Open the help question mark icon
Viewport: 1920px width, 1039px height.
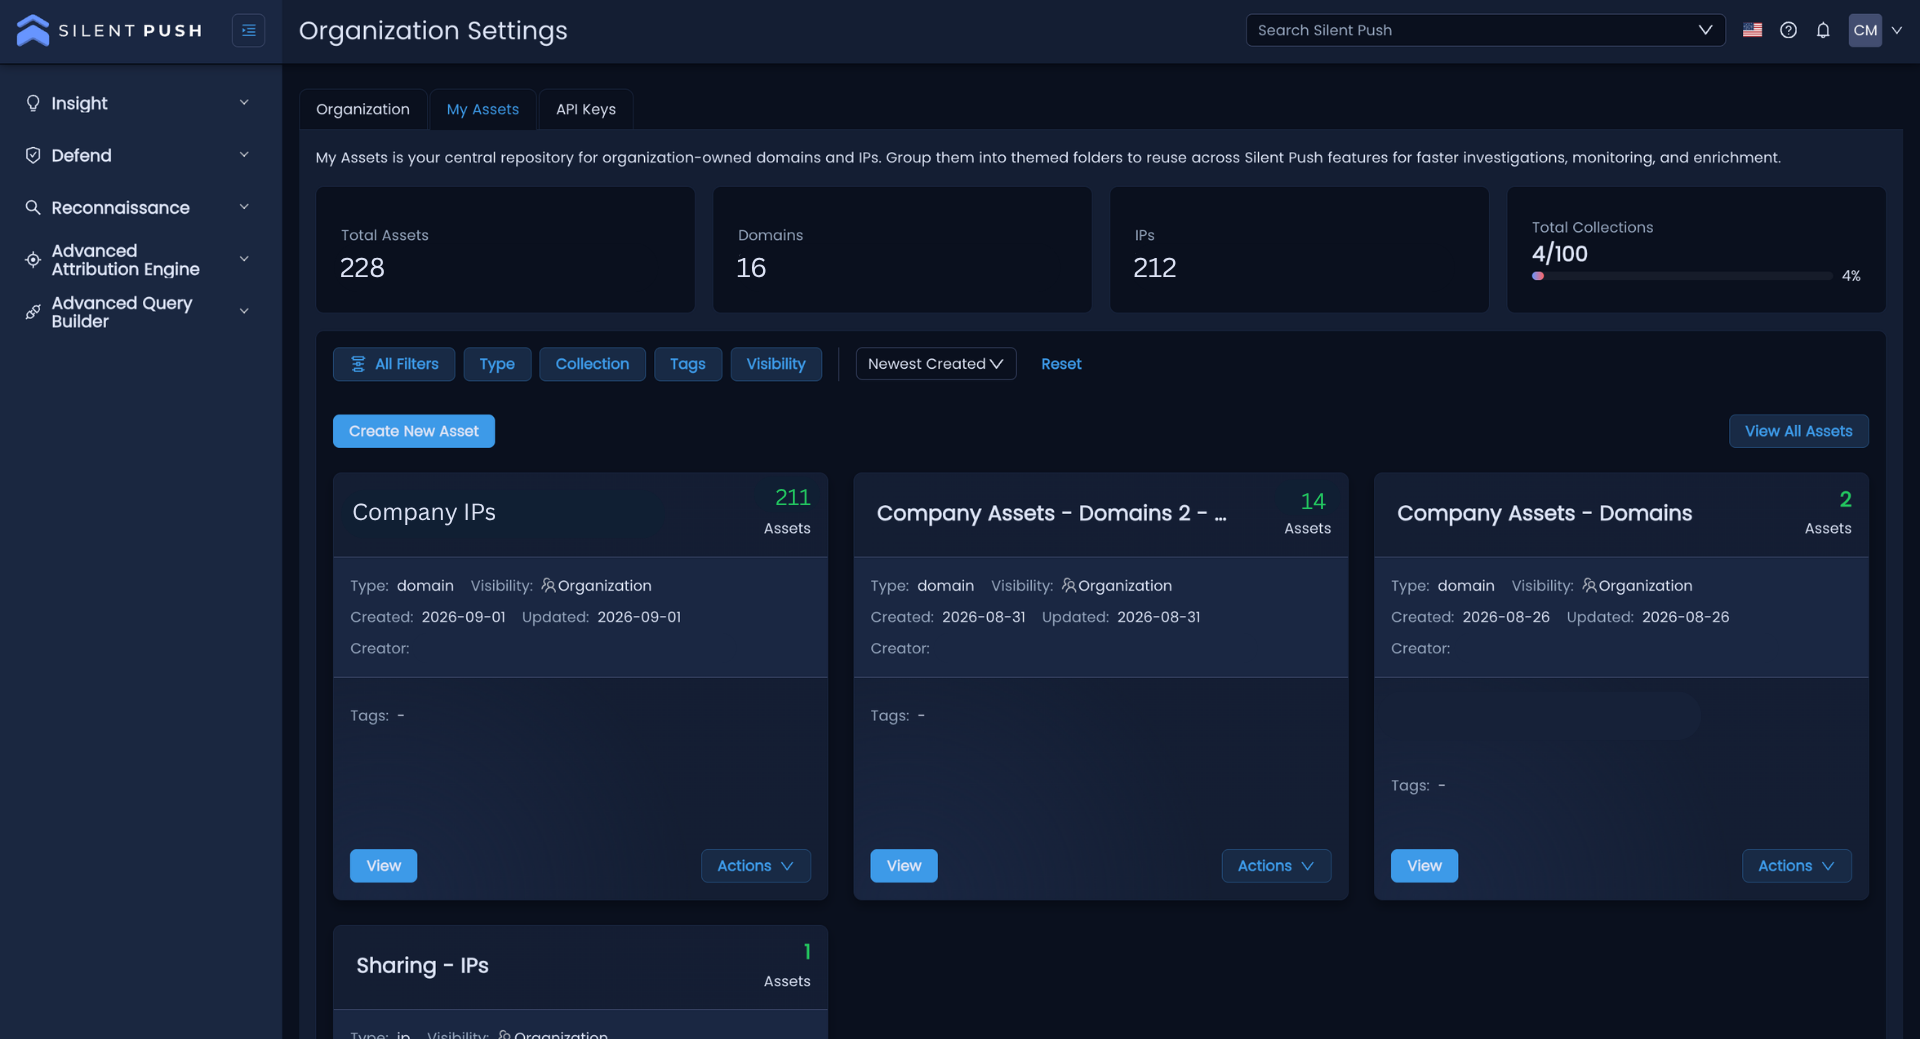[x=1788, y=30]
